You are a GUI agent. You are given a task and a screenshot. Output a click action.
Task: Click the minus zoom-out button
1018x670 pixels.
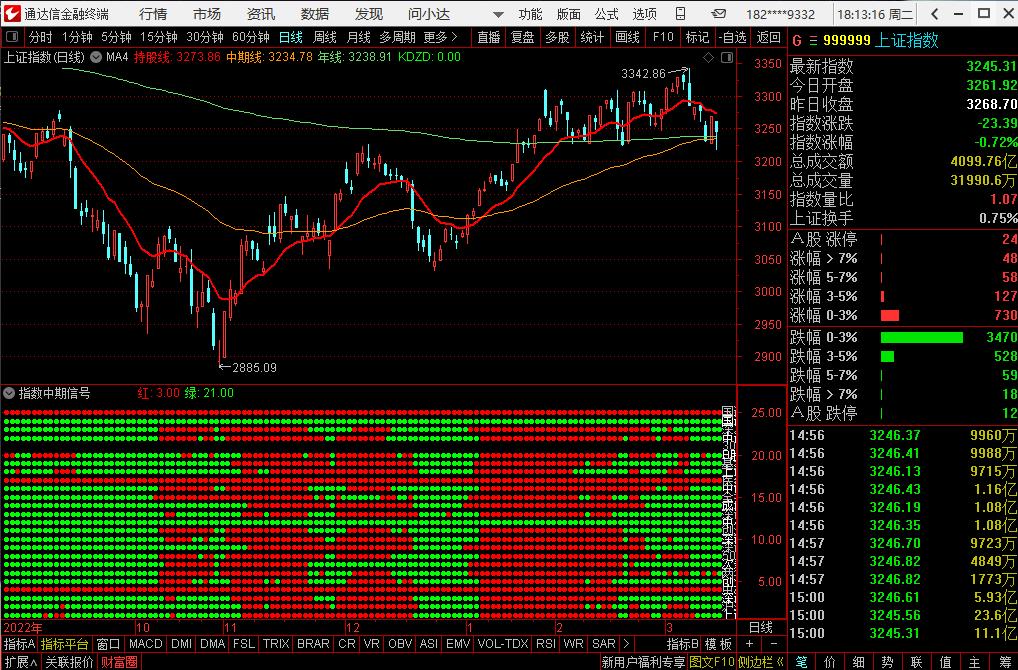point(773,643)
